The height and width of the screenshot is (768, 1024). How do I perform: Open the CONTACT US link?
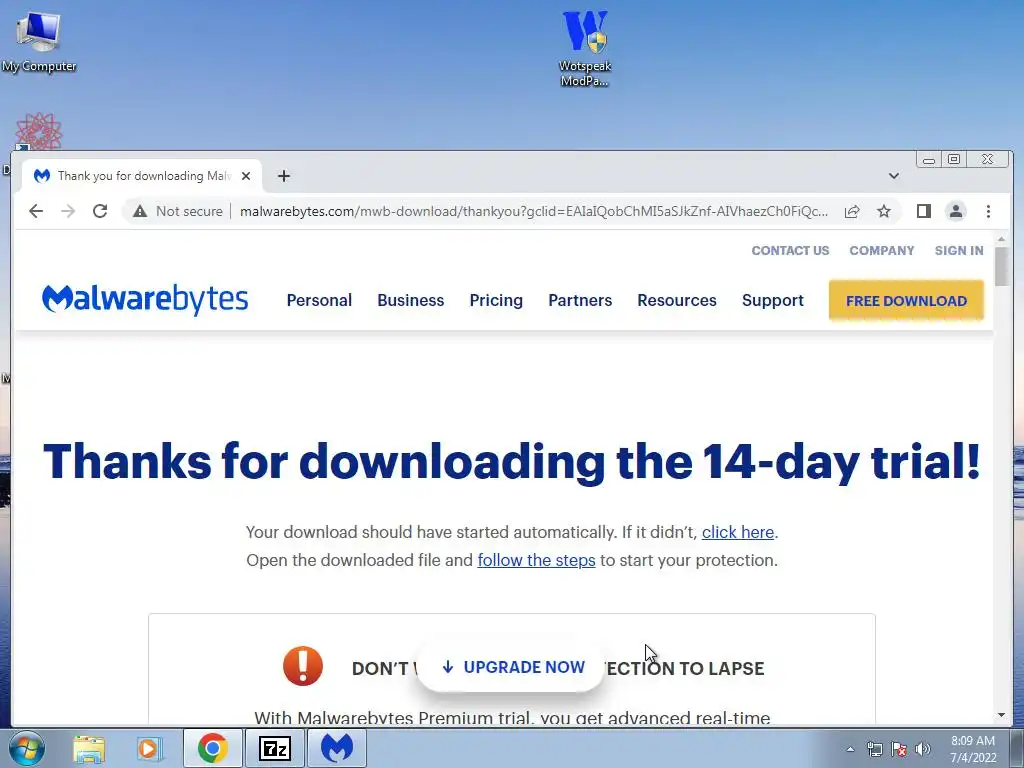[x=790, y=251]
